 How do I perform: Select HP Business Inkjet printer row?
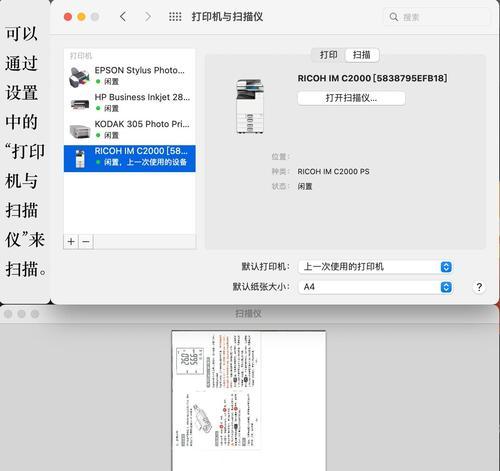[x=130, y=103]
